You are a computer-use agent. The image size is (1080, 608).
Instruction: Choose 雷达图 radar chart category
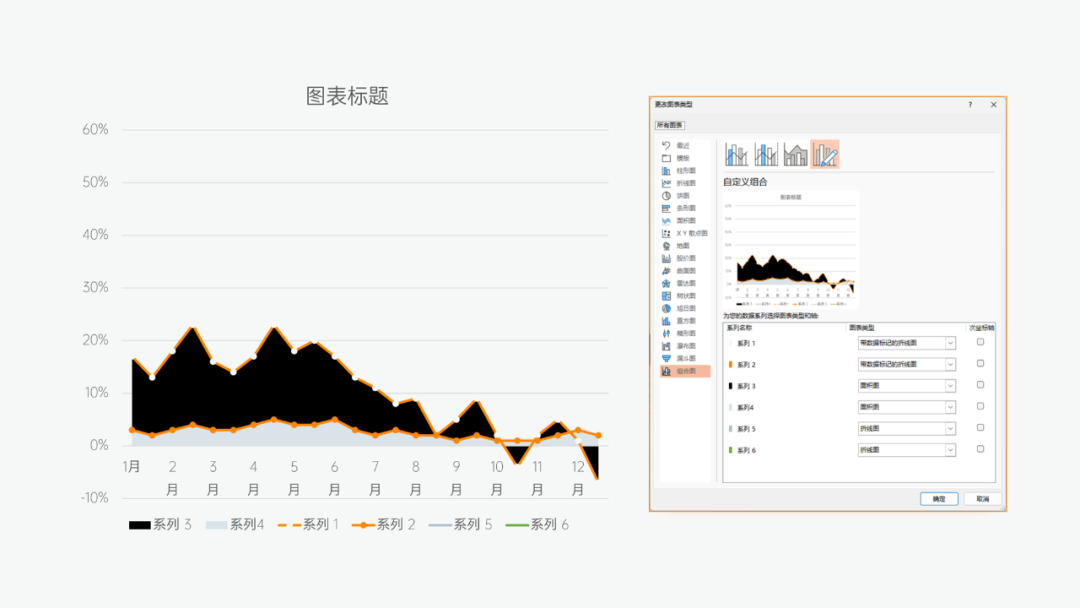[684, 283]
